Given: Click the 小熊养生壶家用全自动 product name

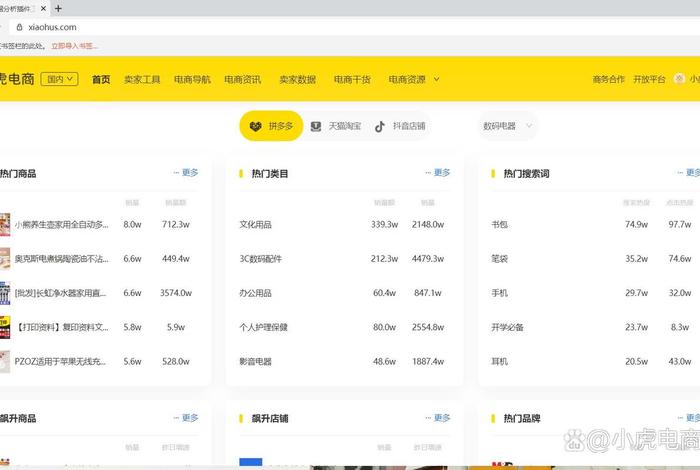Looking at the screenshot, I should [x=62, y=225].
